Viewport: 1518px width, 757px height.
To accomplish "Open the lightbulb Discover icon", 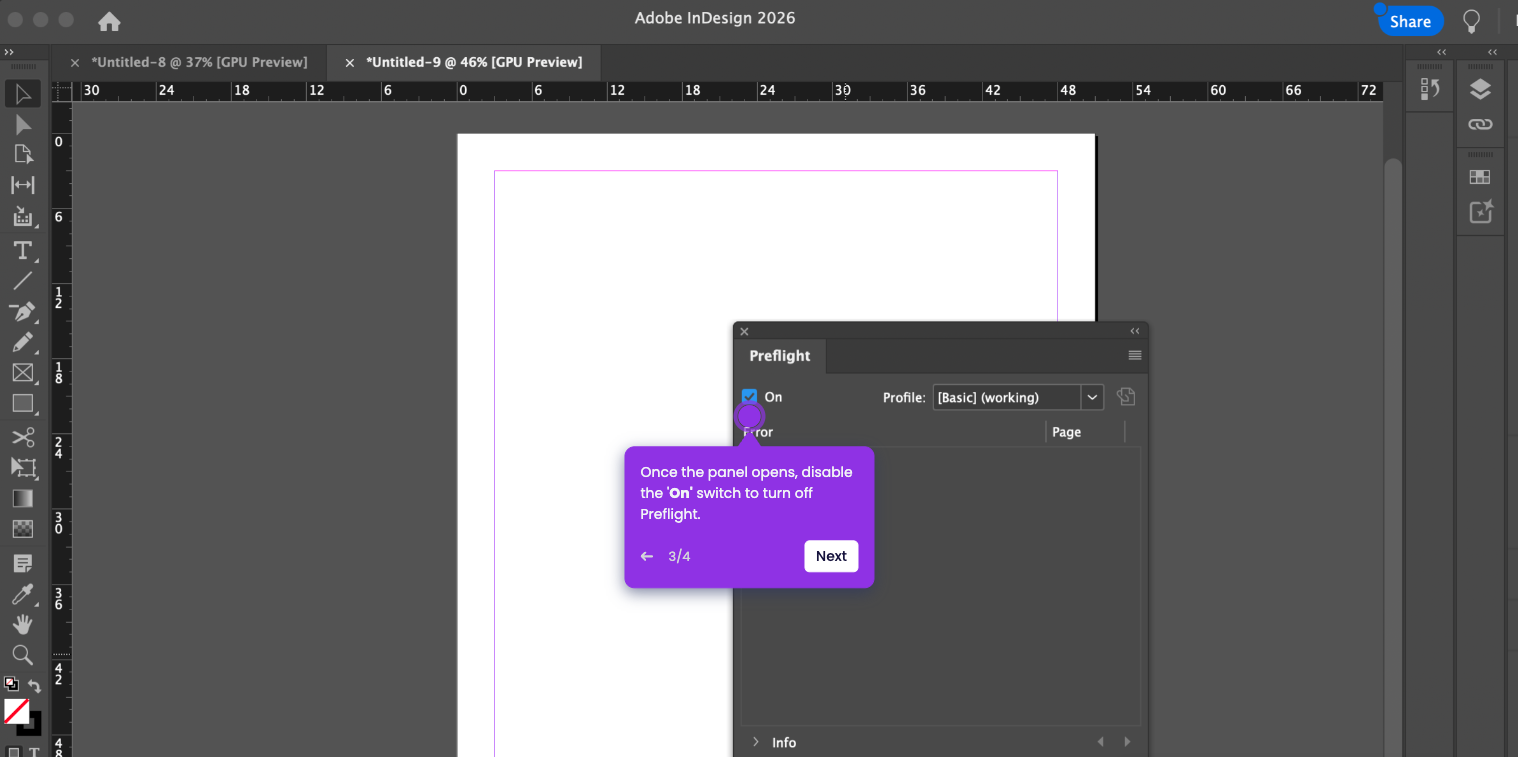I will [1471, 21].
